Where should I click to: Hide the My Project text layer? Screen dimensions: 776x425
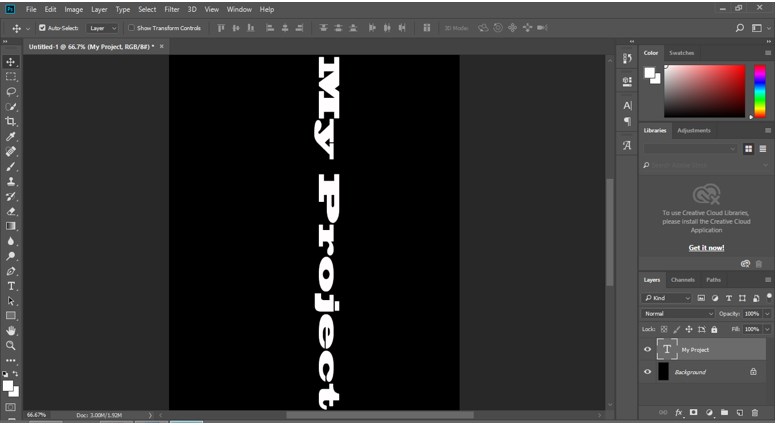tap(647, 349)
